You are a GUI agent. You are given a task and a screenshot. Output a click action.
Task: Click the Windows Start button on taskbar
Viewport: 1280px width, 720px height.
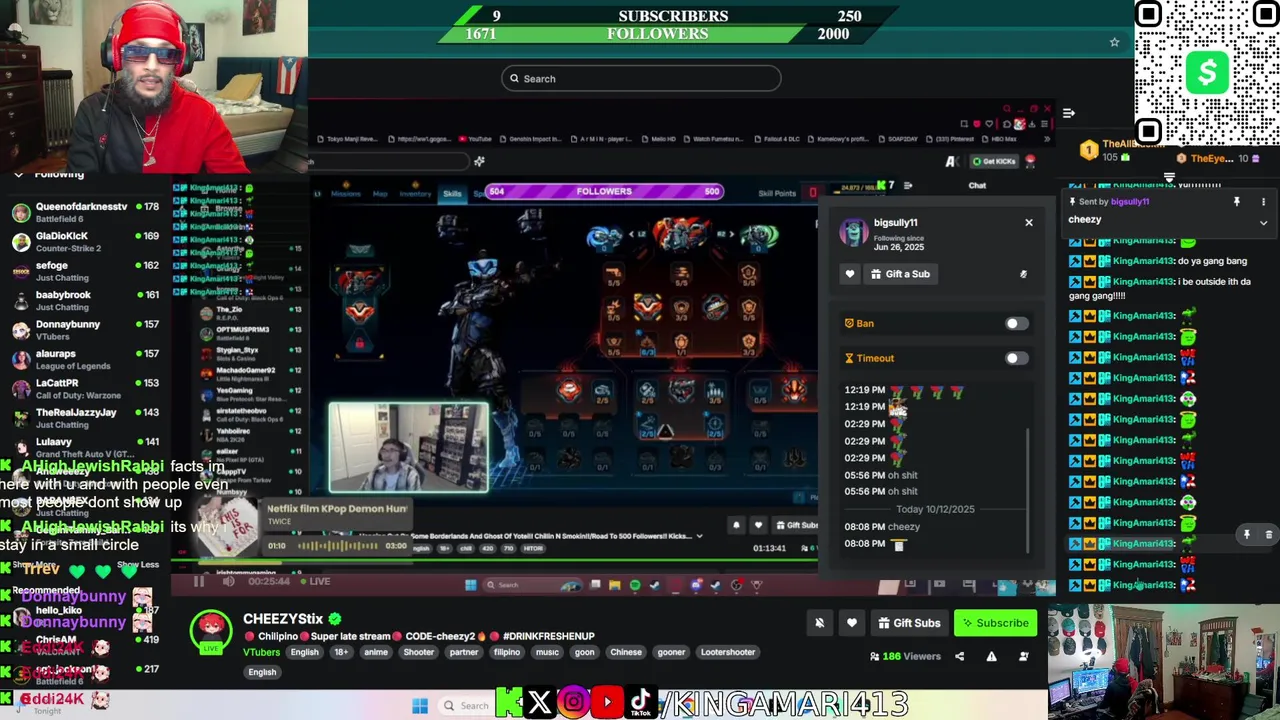420,706
